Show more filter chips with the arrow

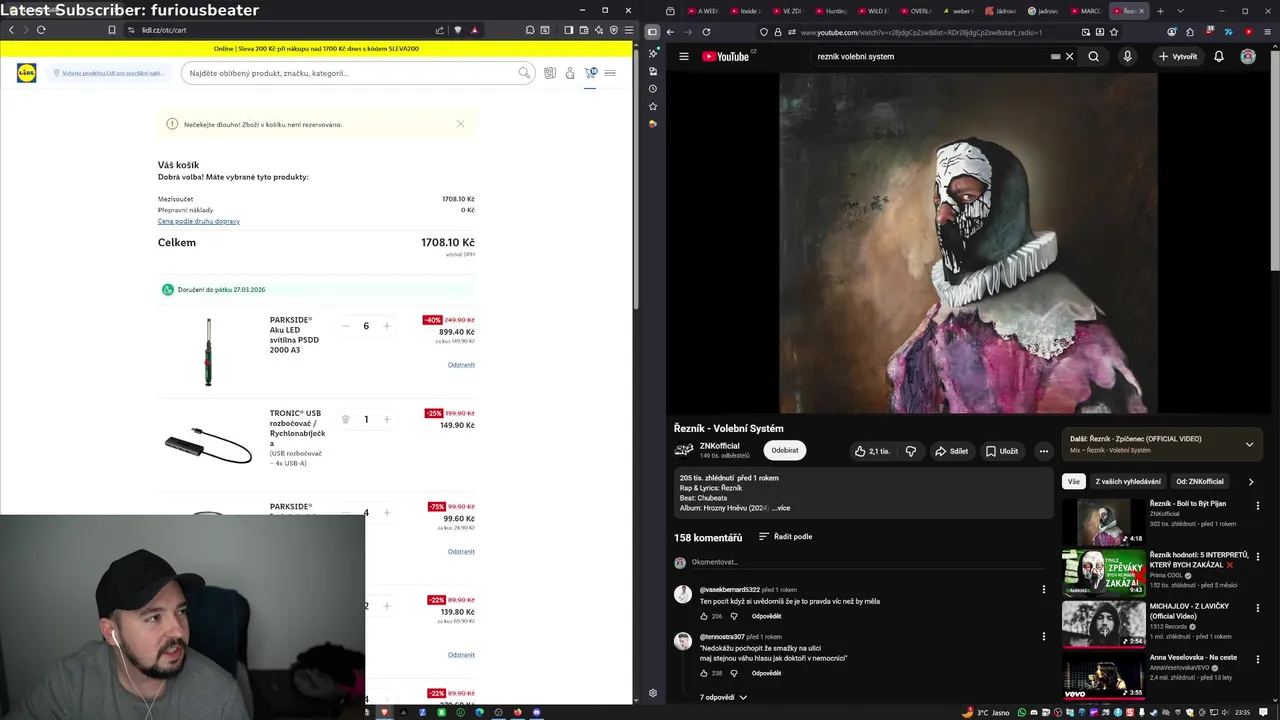point(1250,481)
